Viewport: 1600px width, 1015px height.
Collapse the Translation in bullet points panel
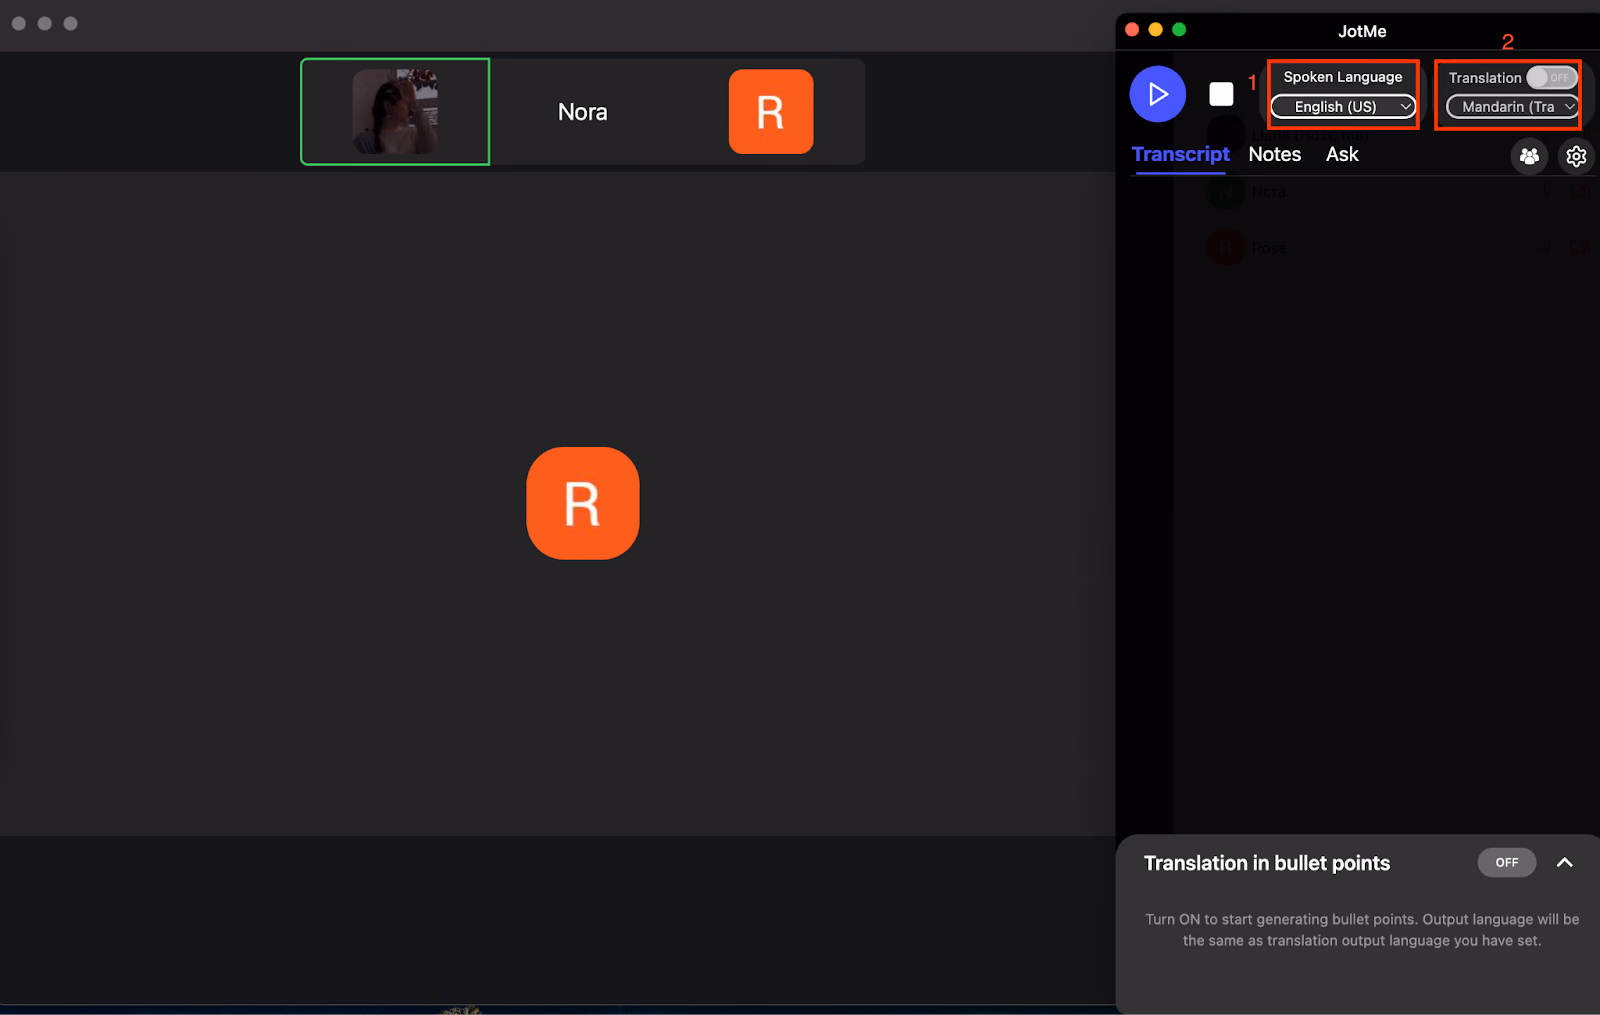coord(1565,862)
